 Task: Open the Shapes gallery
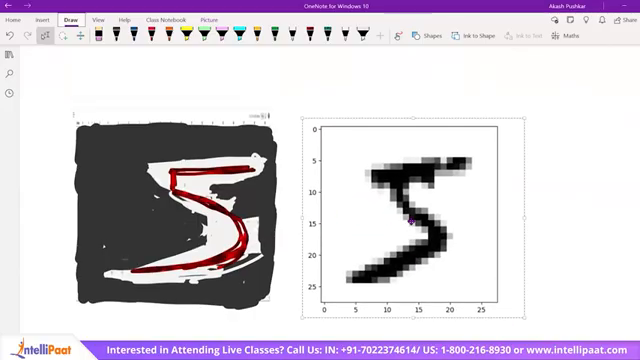427,36
